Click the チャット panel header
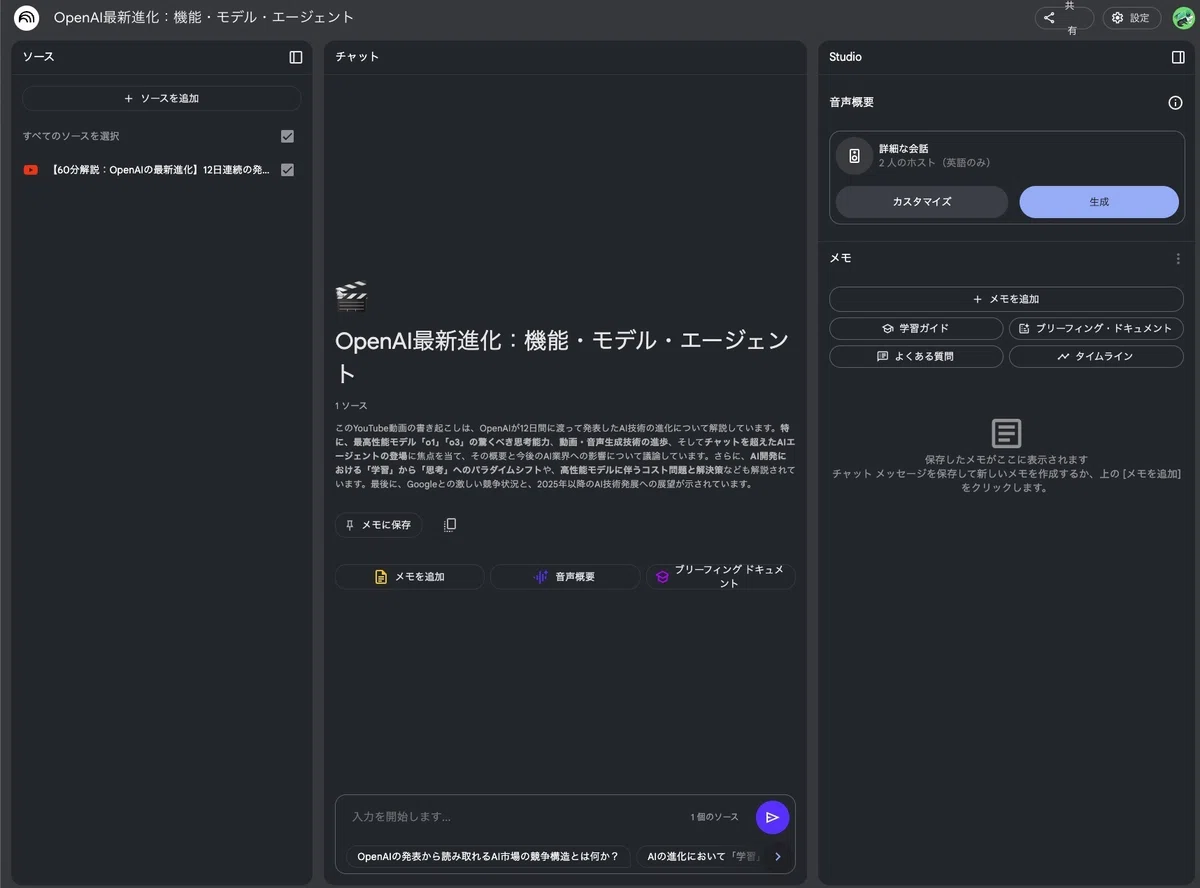Image resolution: width=1200 pixels, height=888 pixels. pyautogui.click(x=357, y=57)
